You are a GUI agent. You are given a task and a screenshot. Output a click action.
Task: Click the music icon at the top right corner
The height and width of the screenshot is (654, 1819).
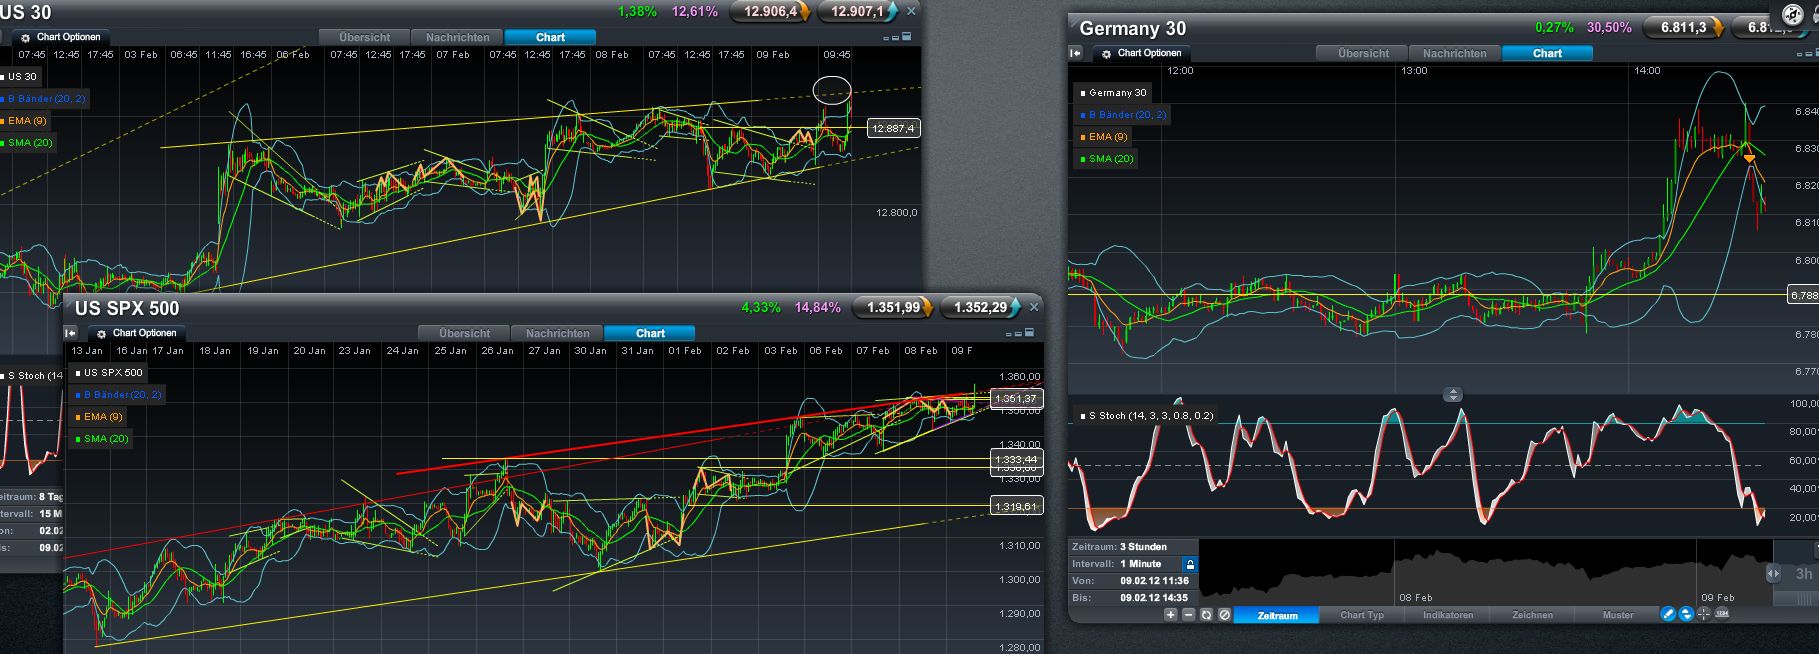pos(1793,16)
